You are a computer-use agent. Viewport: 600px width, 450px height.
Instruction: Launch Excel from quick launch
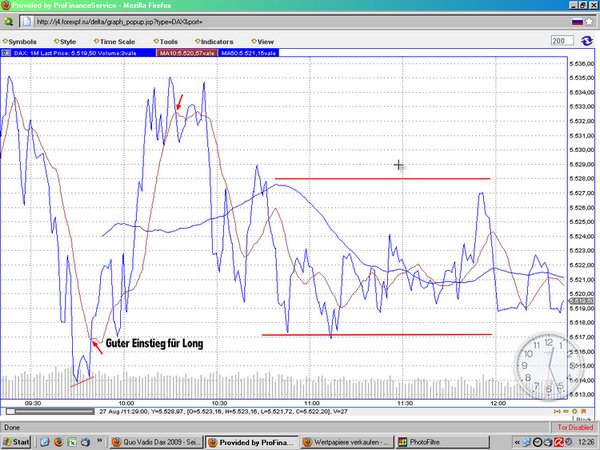tap(72, 442)
